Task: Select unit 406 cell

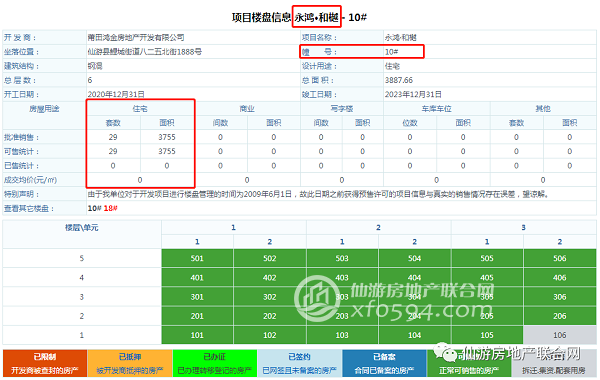Action: [559, 277]
